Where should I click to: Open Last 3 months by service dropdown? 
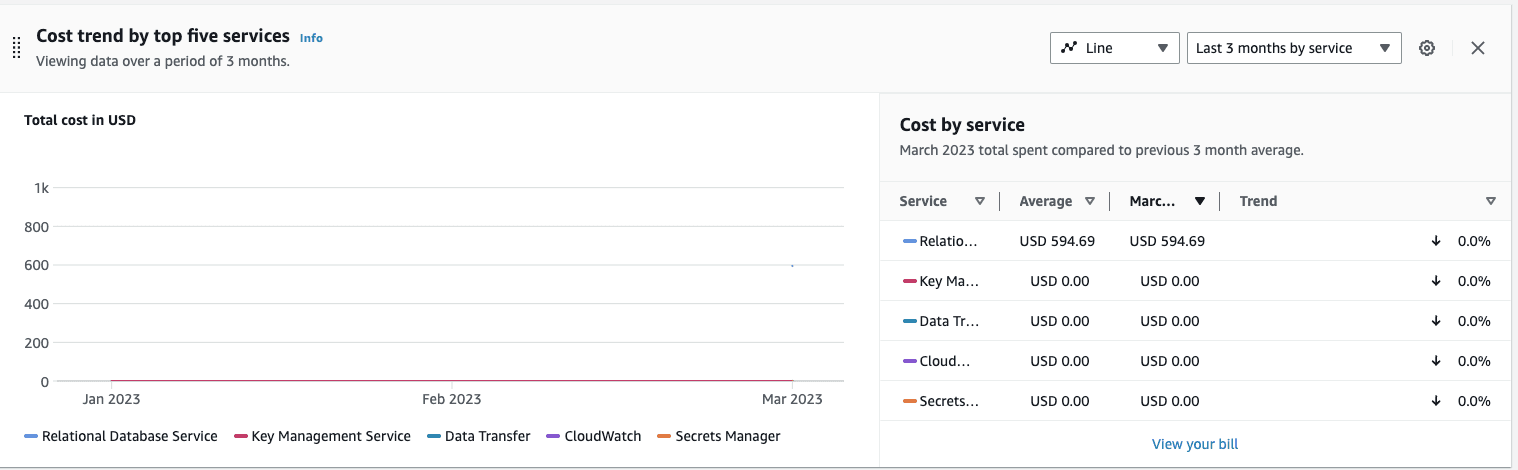coord(1293,48)
